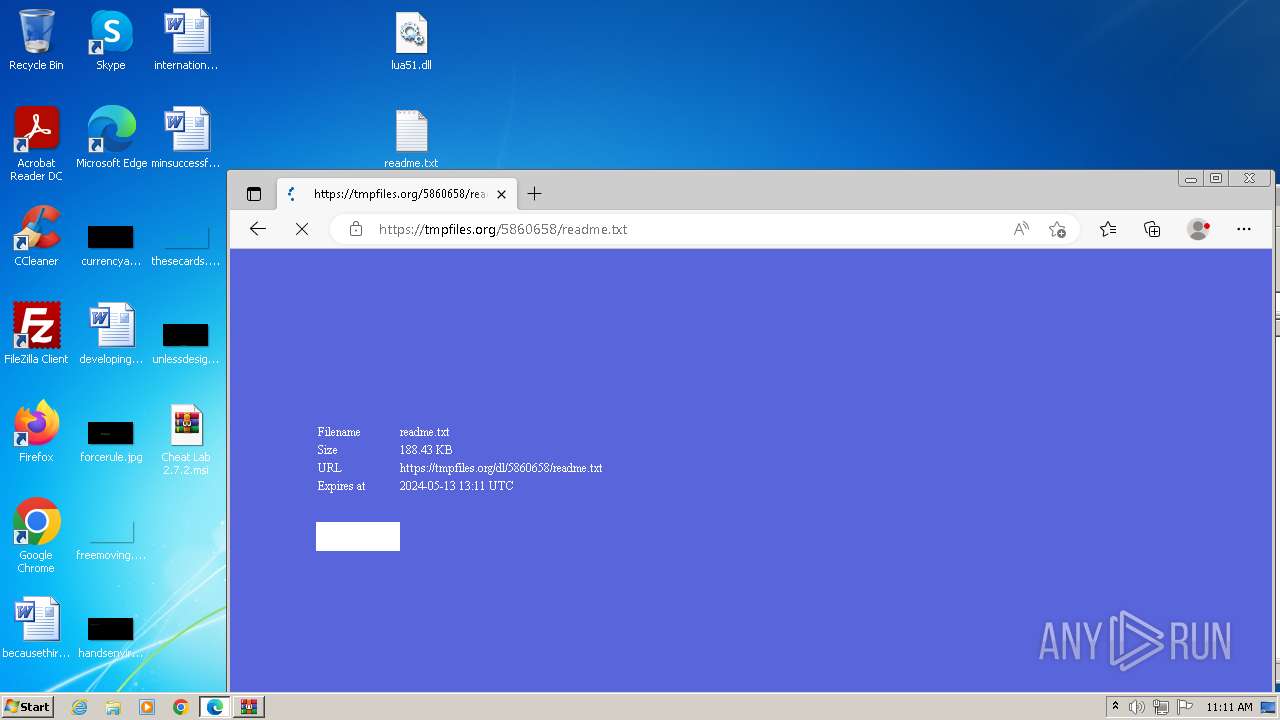Viewport: 1280px width, 720px height.
Task: Open the minsuccessf... Word document on the desktop
Action: [186, 138]
